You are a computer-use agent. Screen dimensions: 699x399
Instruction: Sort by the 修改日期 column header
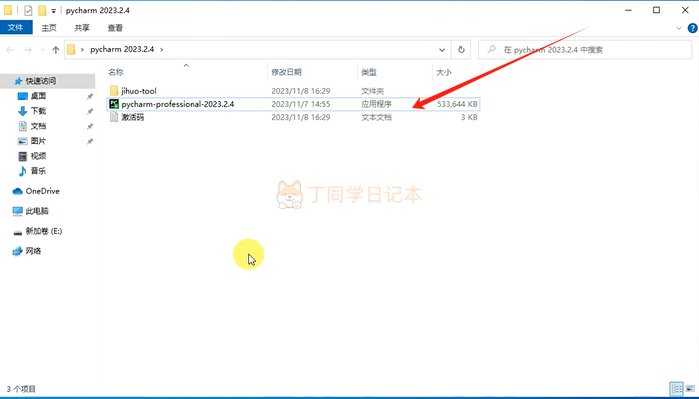287,72
